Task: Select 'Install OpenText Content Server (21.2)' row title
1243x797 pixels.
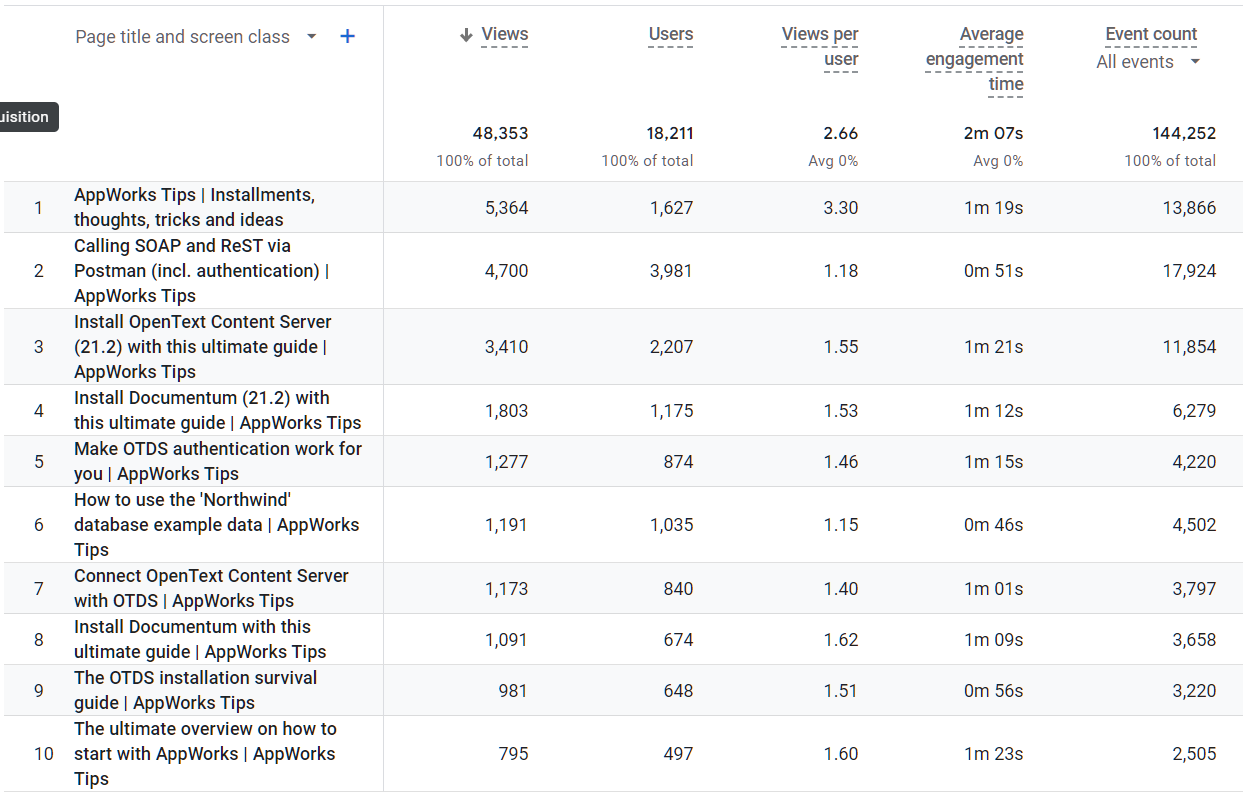Action: pyautogui.click(x=203, y=346)
